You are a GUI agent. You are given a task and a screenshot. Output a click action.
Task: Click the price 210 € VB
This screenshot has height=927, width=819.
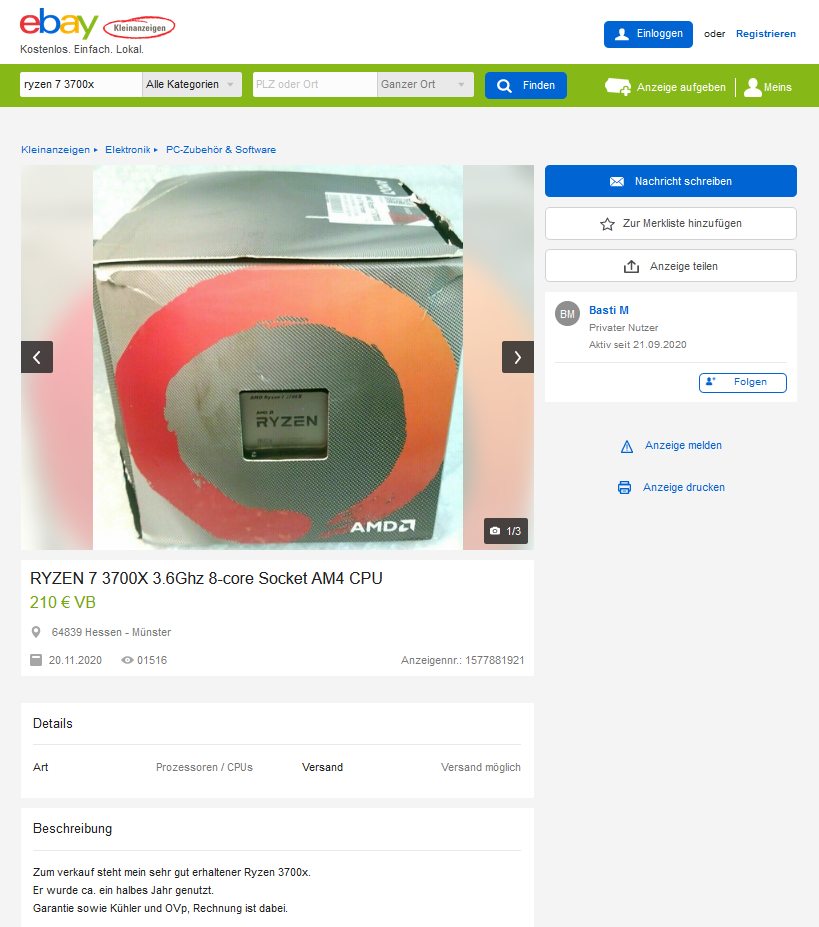[63, 602]
